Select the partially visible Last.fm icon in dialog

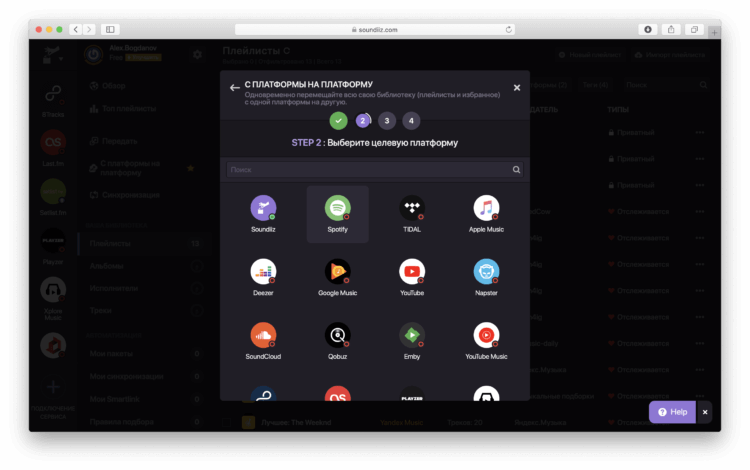coord(337,393)
